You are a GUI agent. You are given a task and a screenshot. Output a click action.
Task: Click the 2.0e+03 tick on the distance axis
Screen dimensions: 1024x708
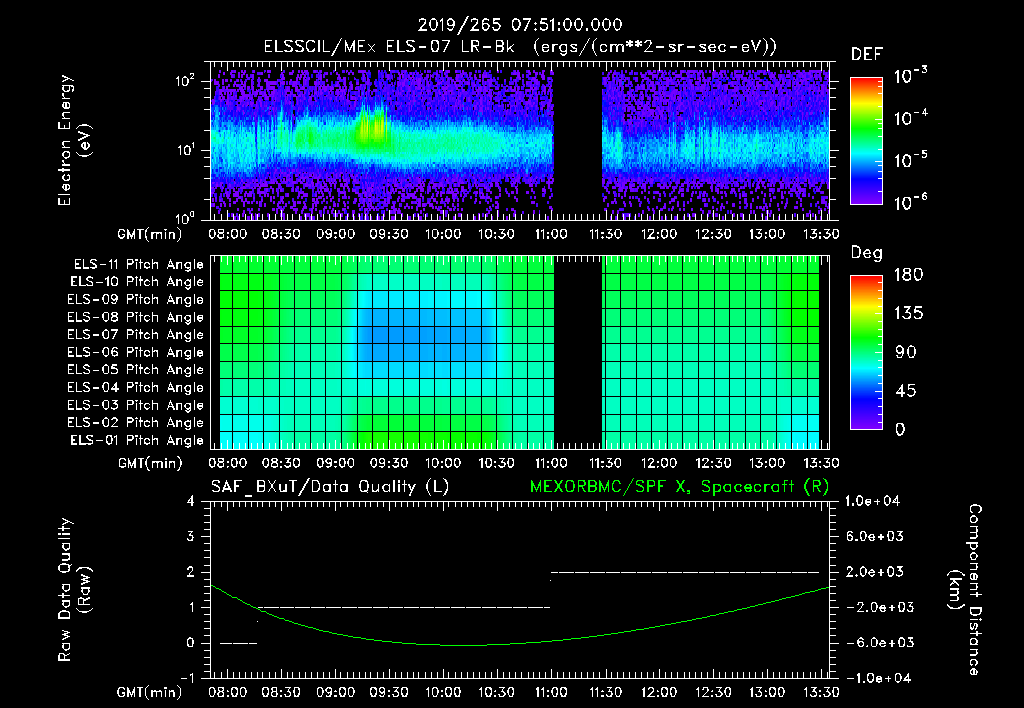(x=873, y=572)
